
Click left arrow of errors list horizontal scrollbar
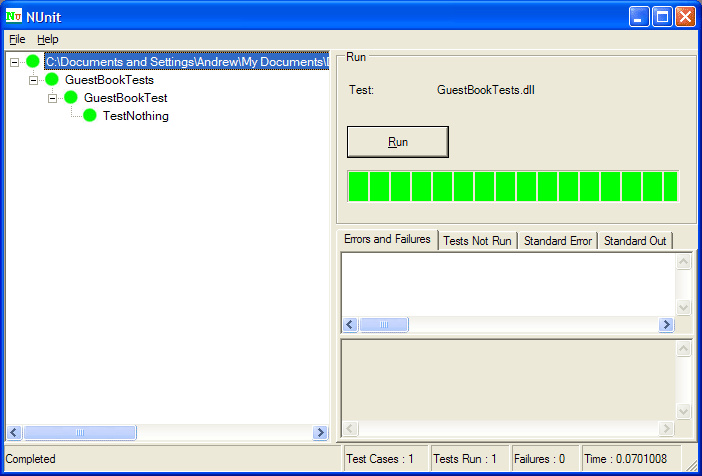(350, 324)
